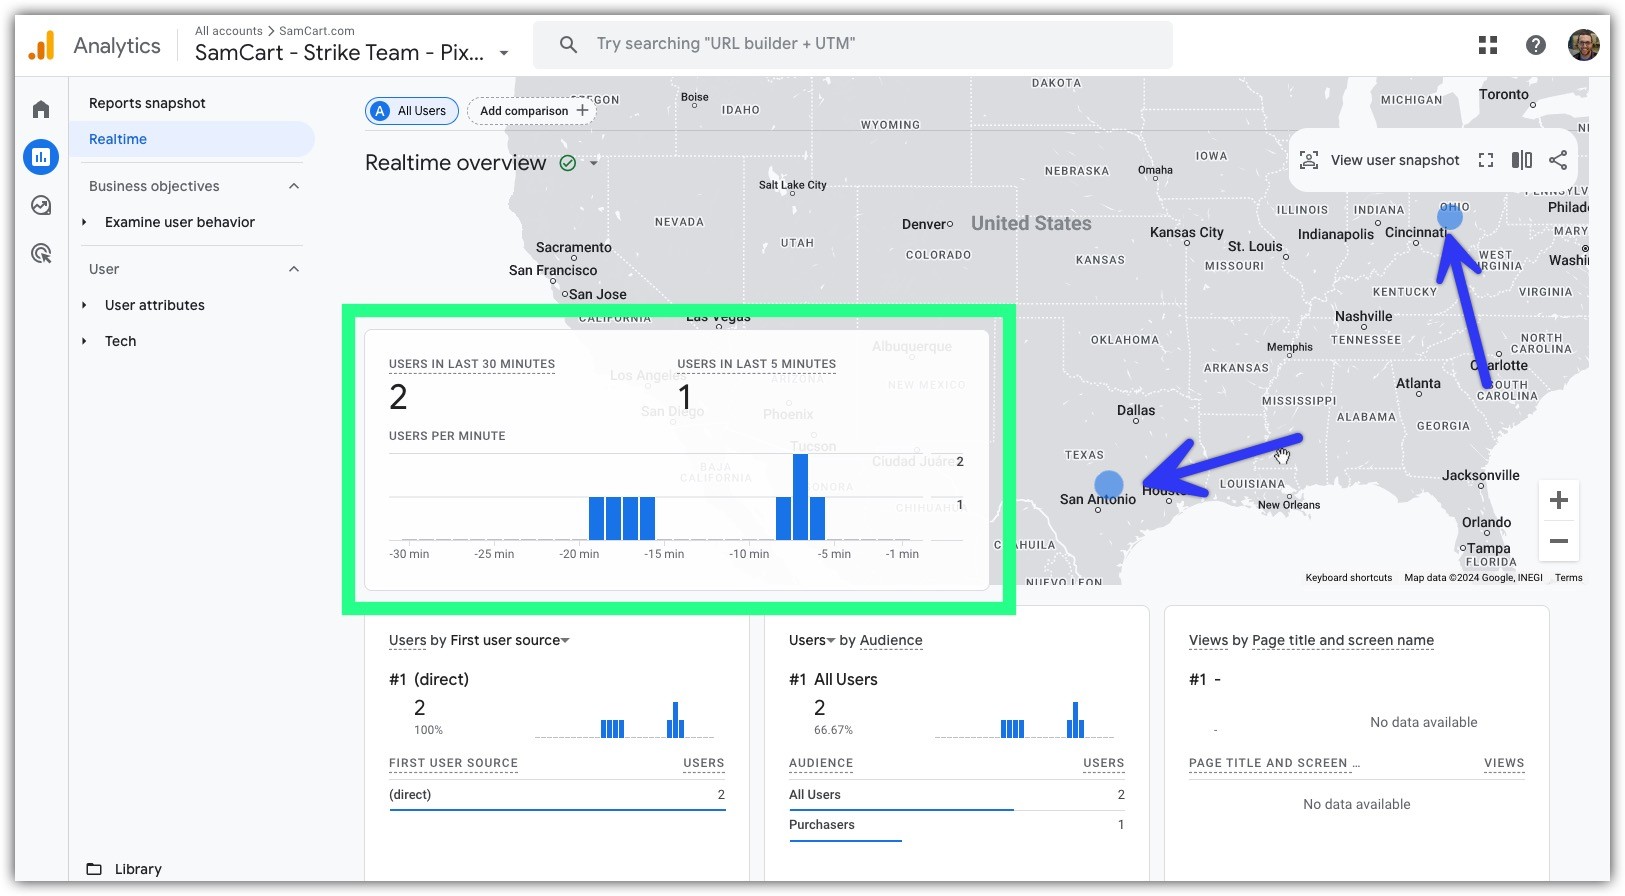Click the tallest users-per-minute bar

point(800,497)
